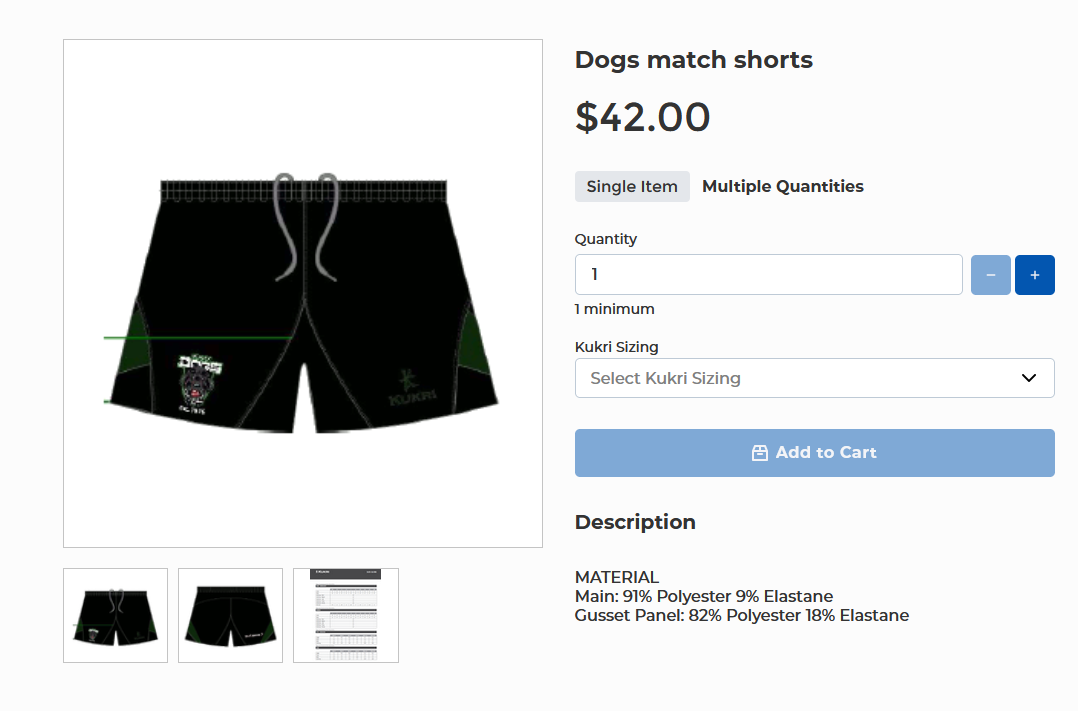Viewport: 1078px width, 711px height.
Task: Click the Dogs match shorts product title
Action: point(694,60)
